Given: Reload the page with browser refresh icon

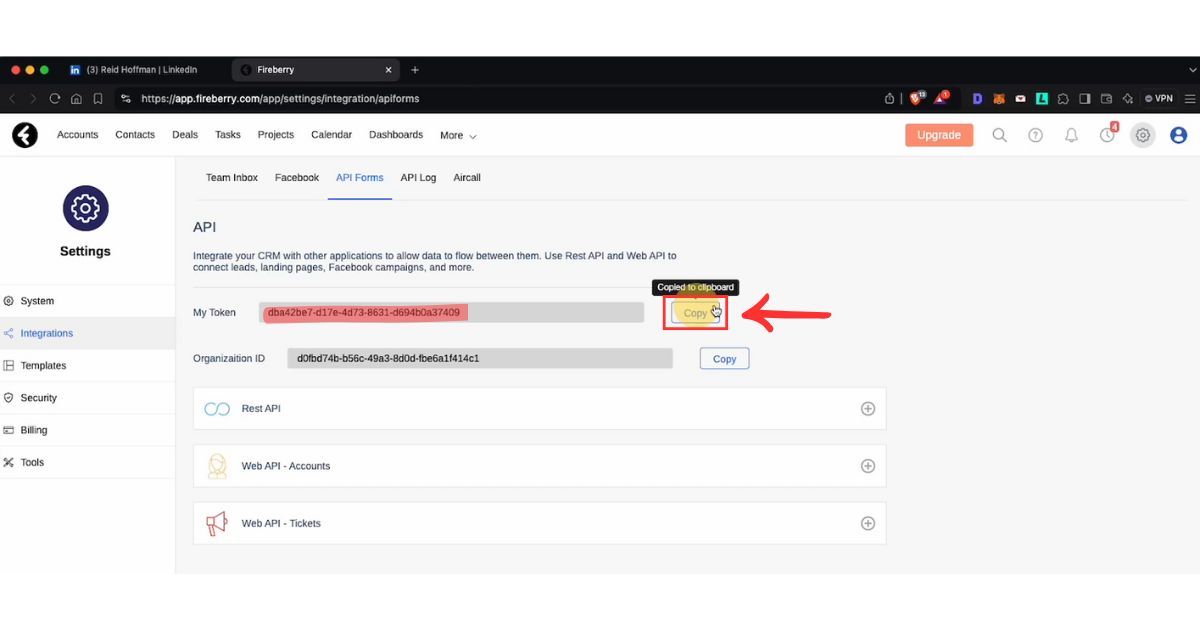Looking at the screenshot, I should point(55,99).
